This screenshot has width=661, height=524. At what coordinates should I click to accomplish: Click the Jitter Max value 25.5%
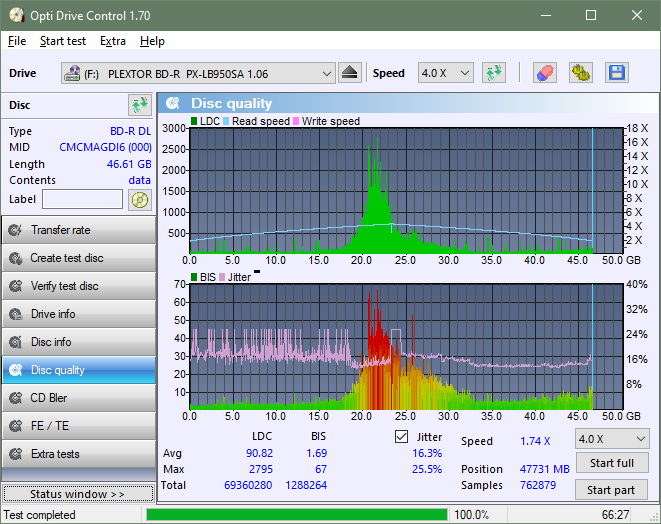(x=427, y=469)
